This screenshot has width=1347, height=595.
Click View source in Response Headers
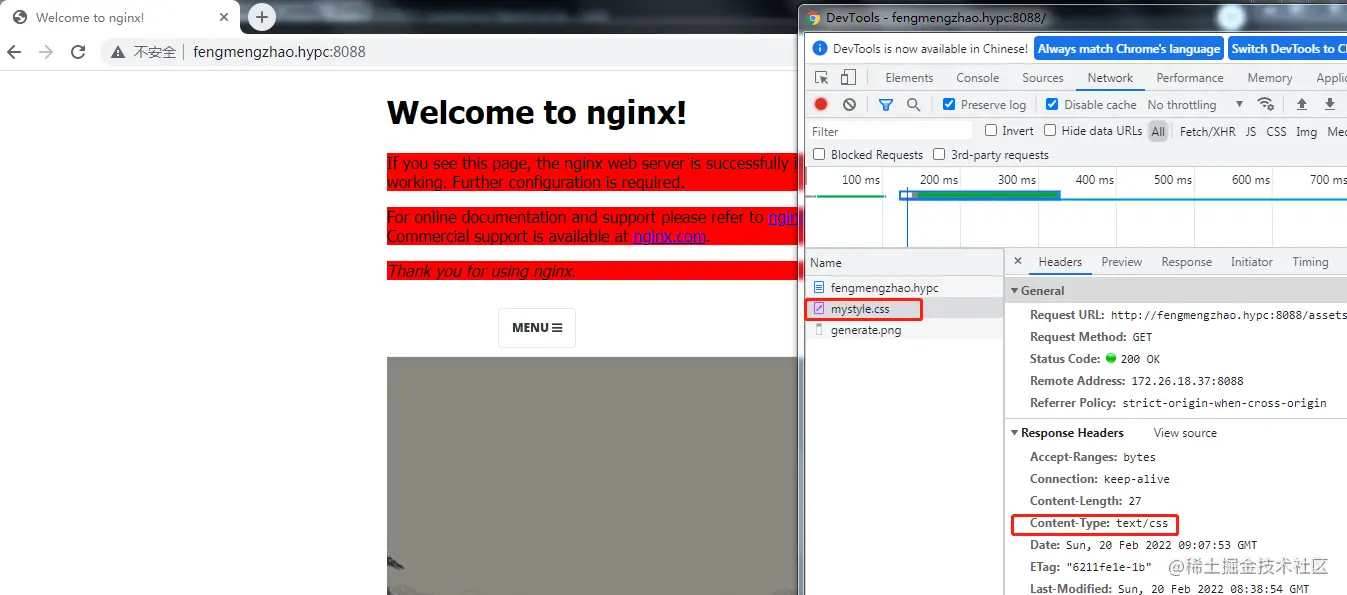point(1185,433)
